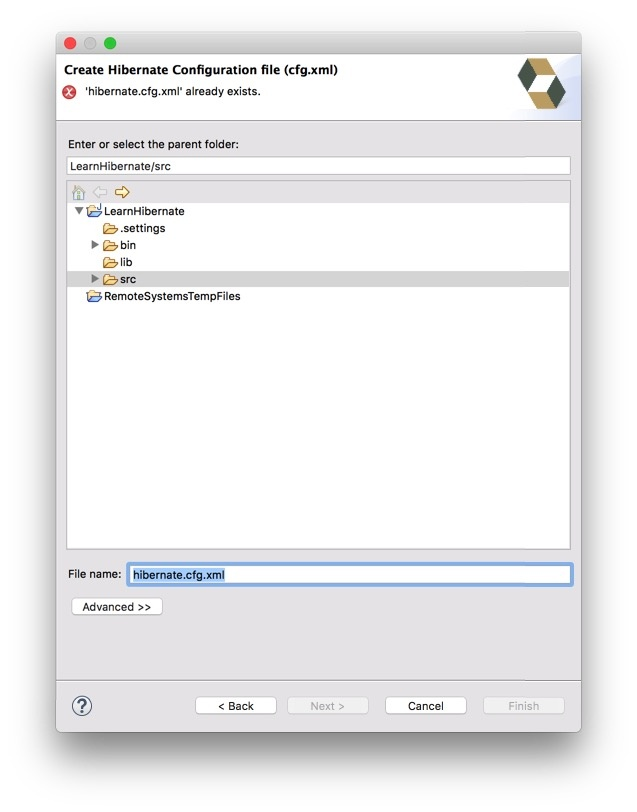Click the 'already exists' error message text
This screenshot has width=637, height=812.
173,92
